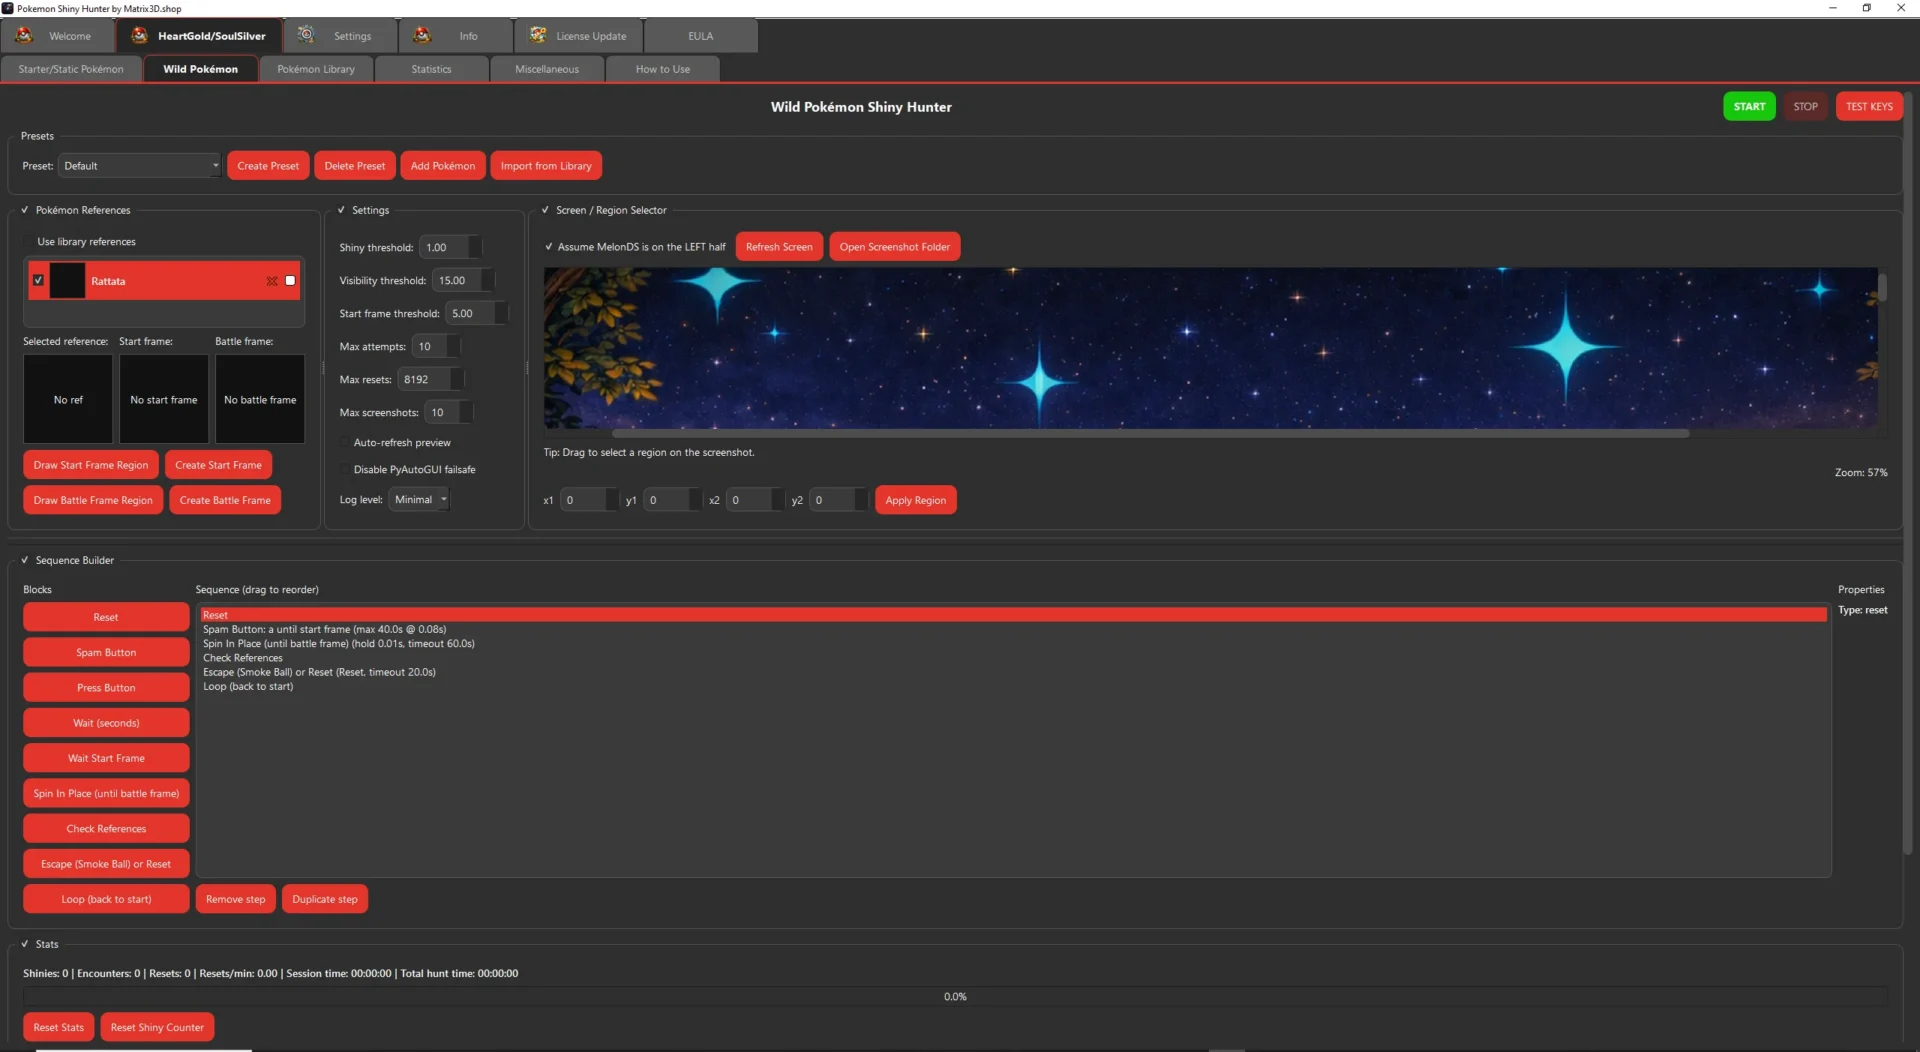
Task: Click the horizontal scrollbar under the screenshot preview
Action: [x=1150, y=434]
